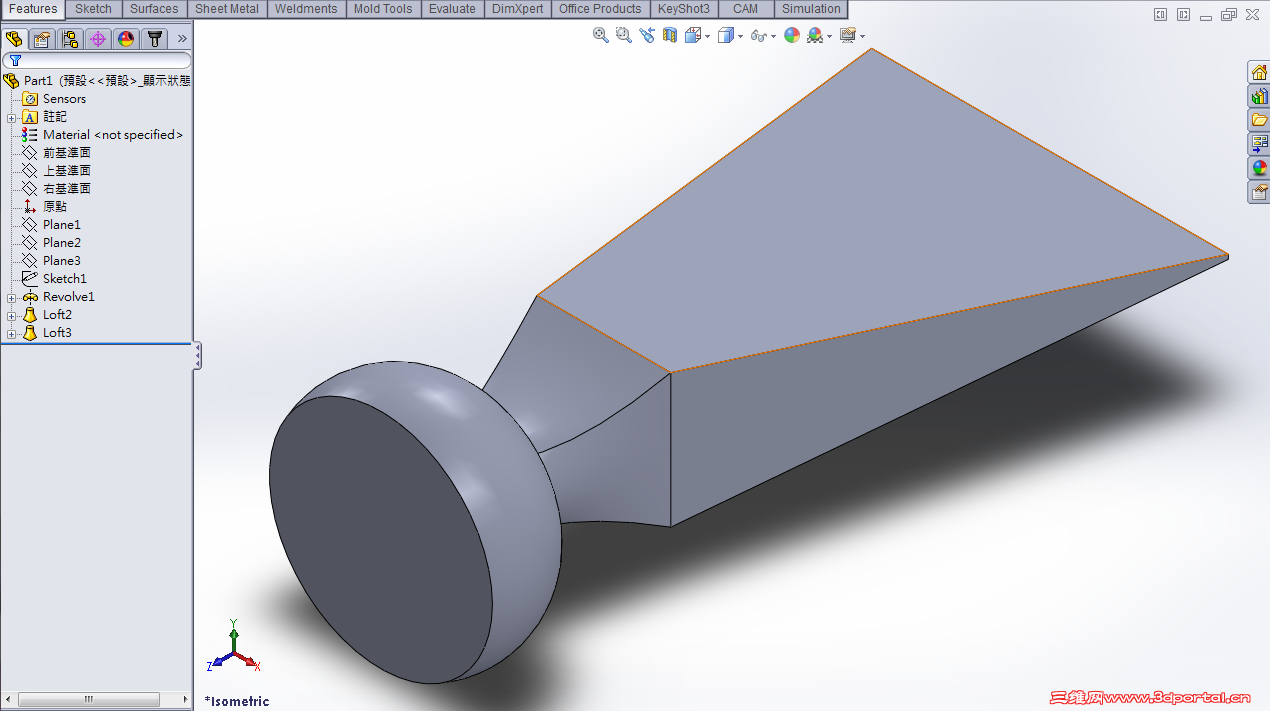Select the Zoom to Fit tool

601,35
